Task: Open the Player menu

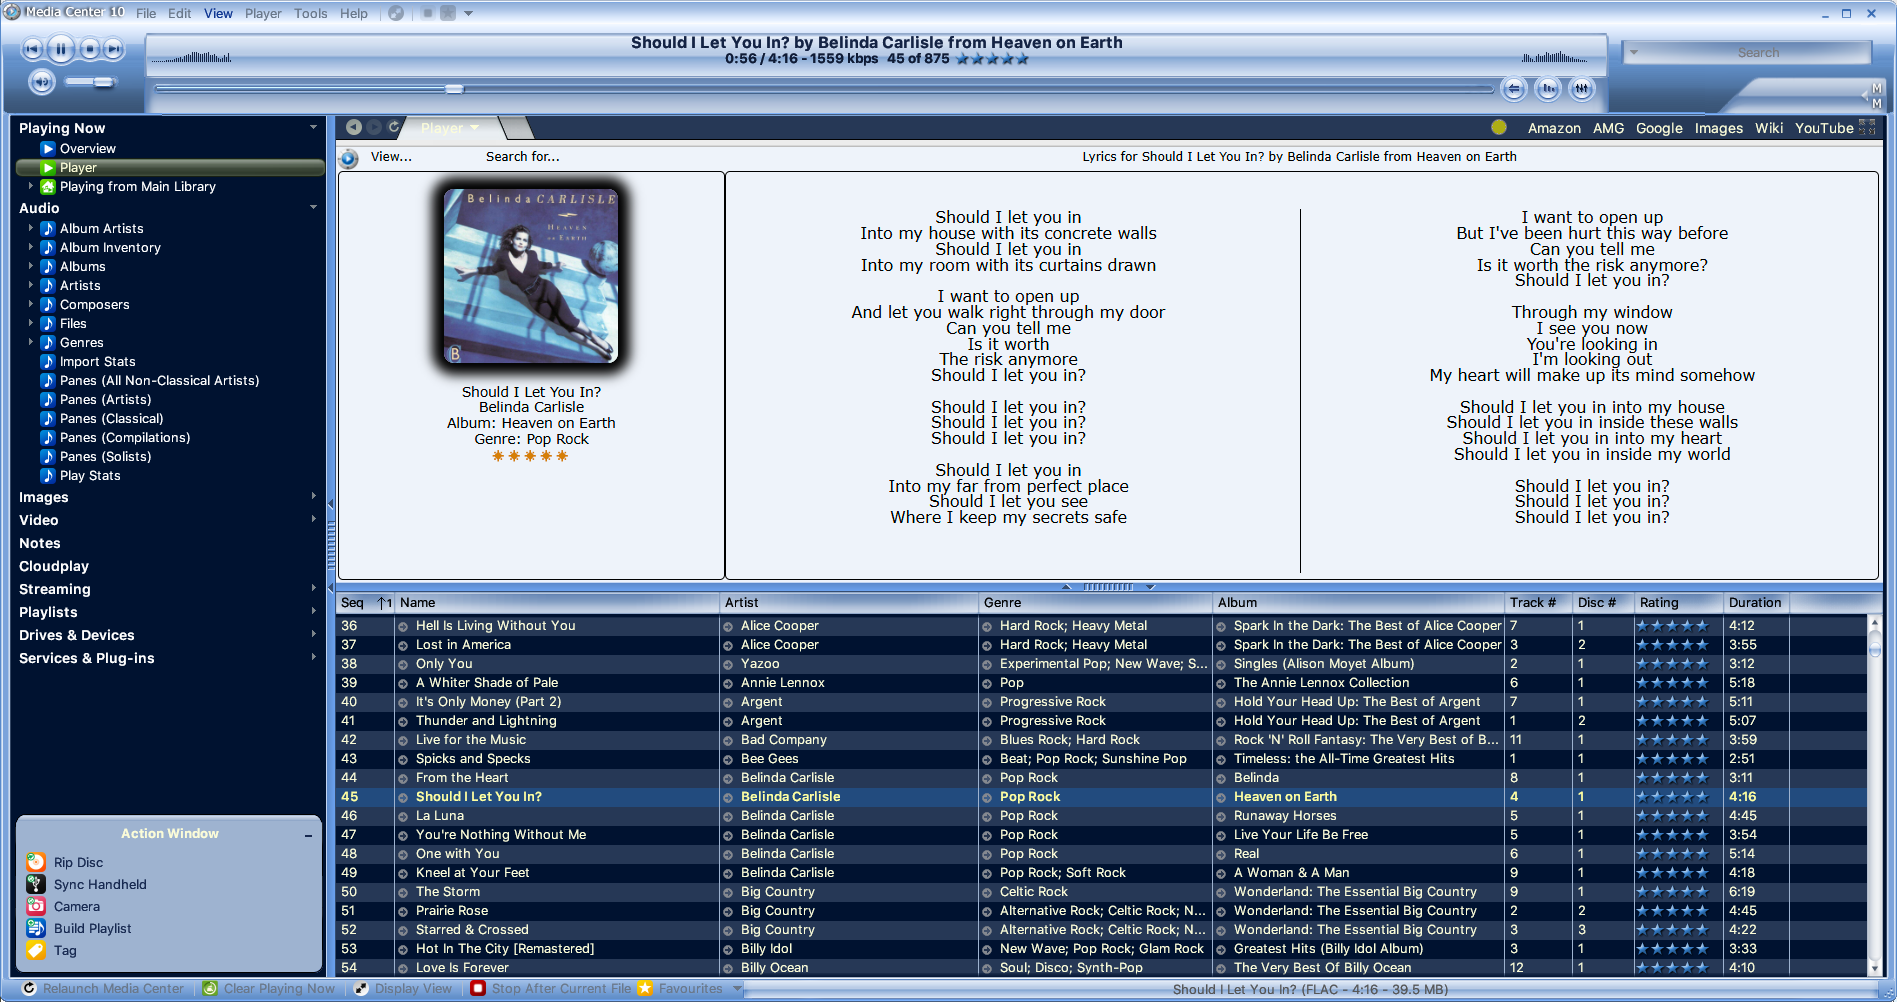Action: point(263,13)
